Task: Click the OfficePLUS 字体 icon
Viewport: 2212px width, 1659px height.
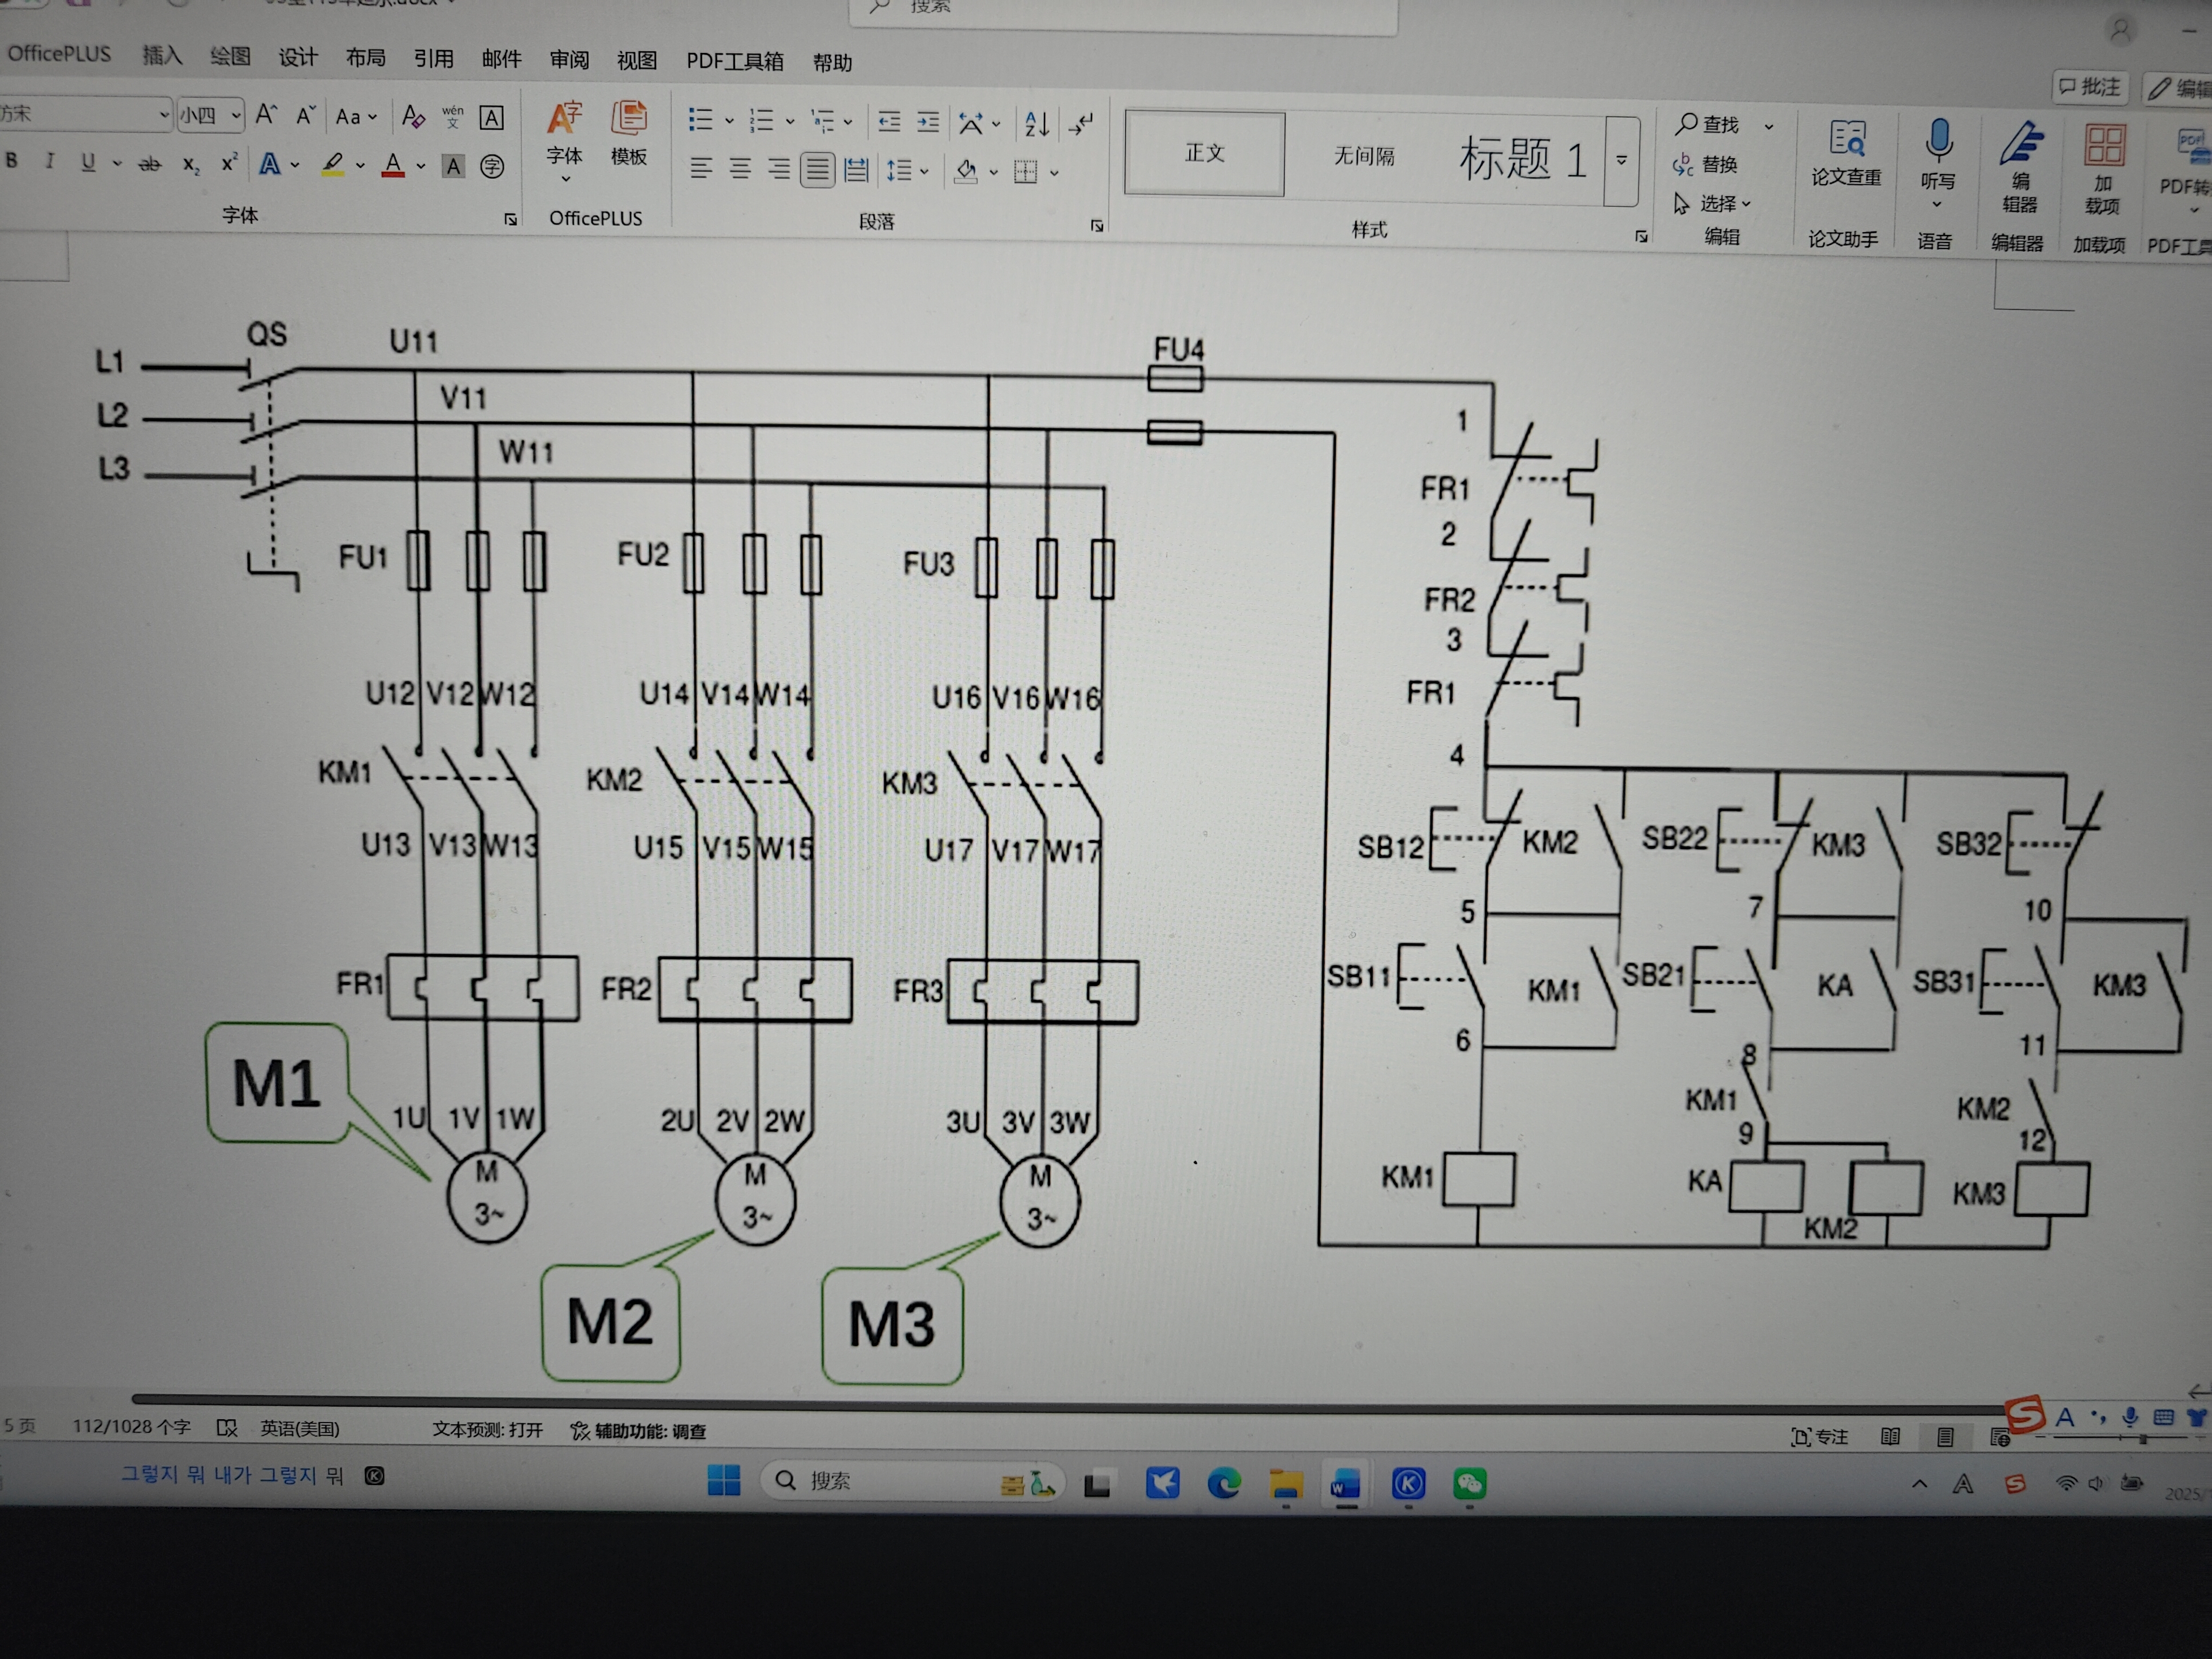Action: (565, 133)
